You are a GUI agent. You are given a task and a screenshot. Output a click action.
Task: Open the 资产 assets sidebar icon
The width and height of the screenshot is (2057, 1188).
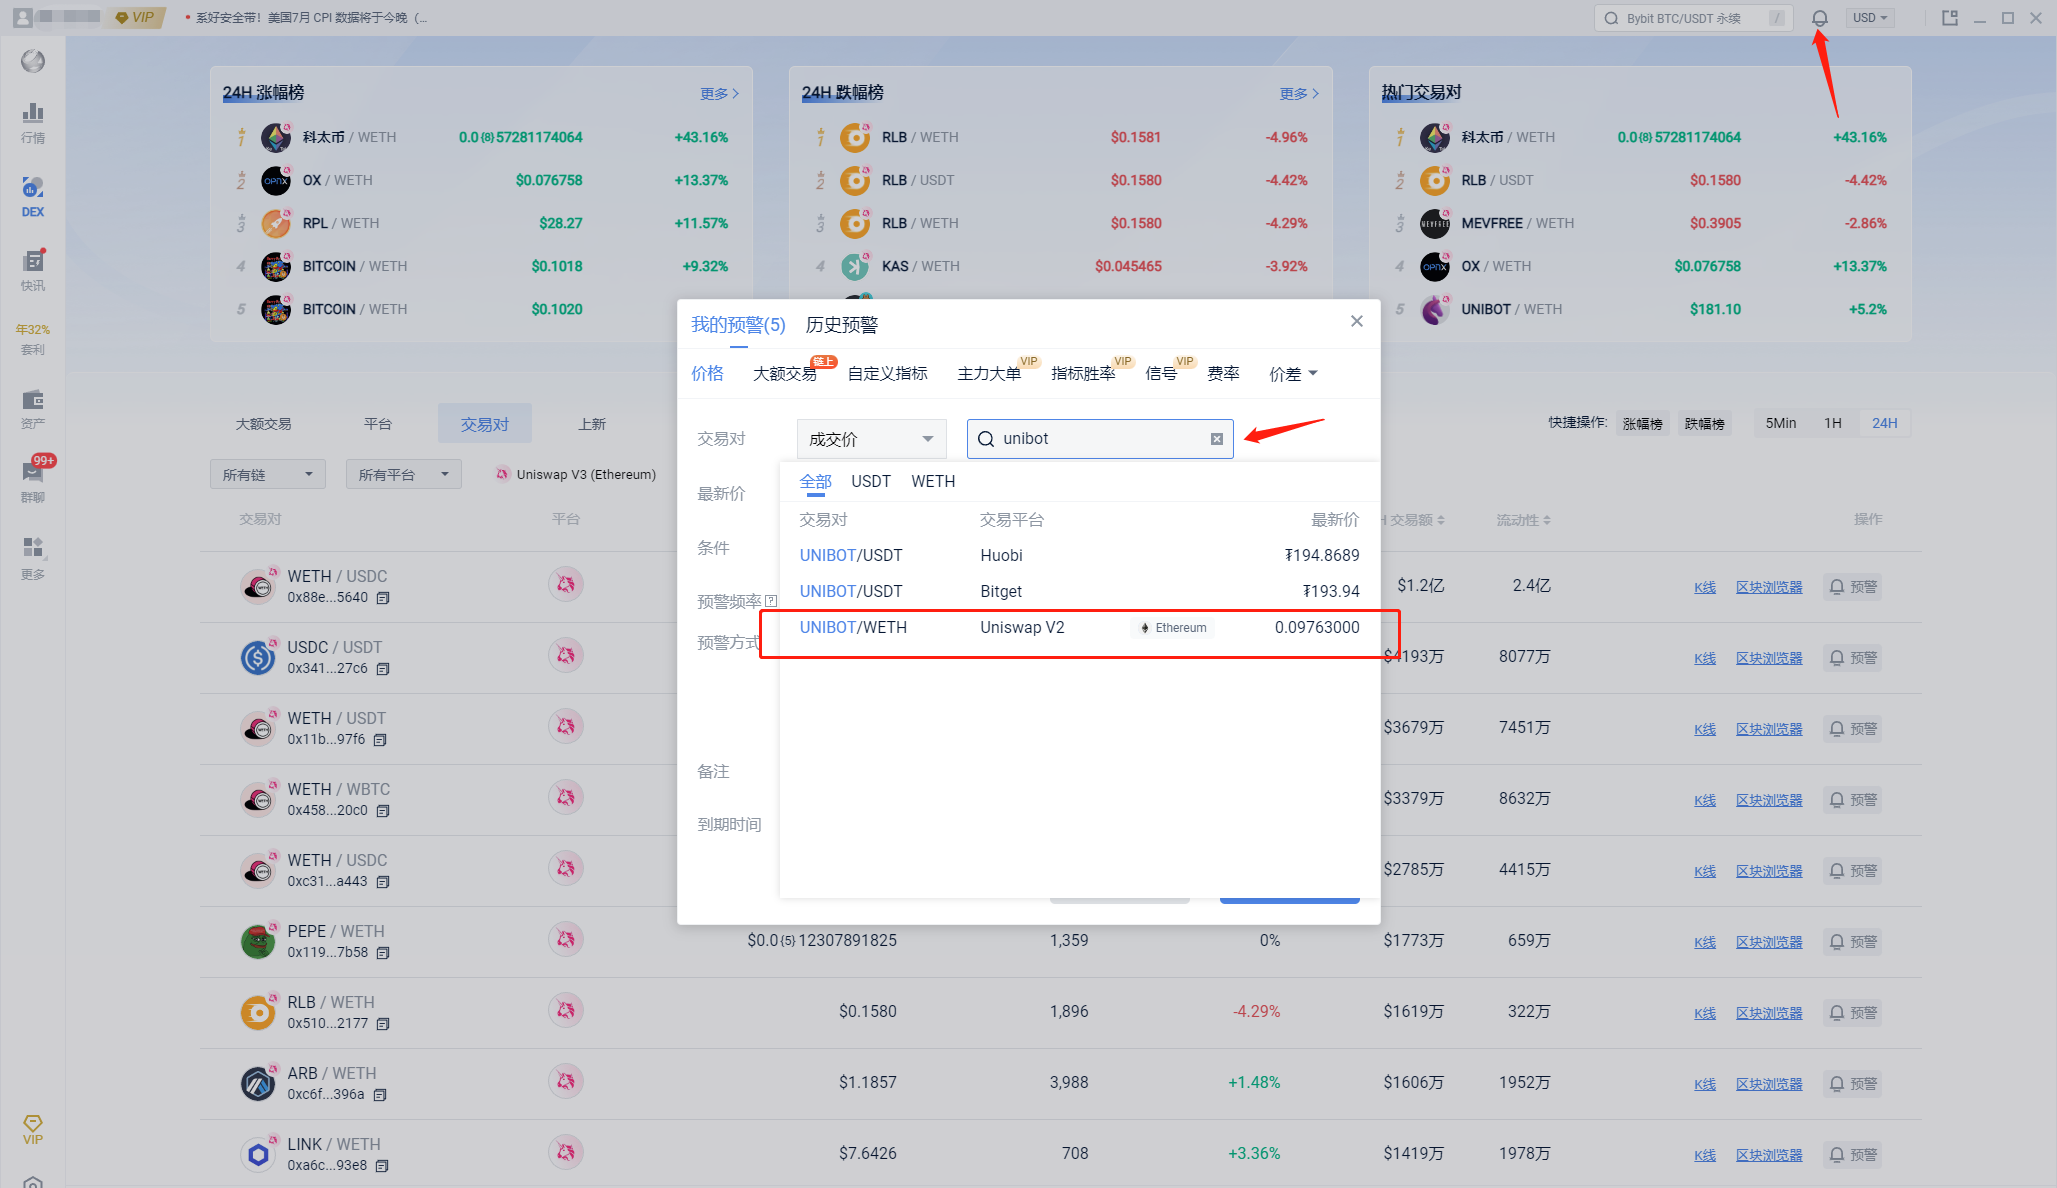tap(33, 409)
